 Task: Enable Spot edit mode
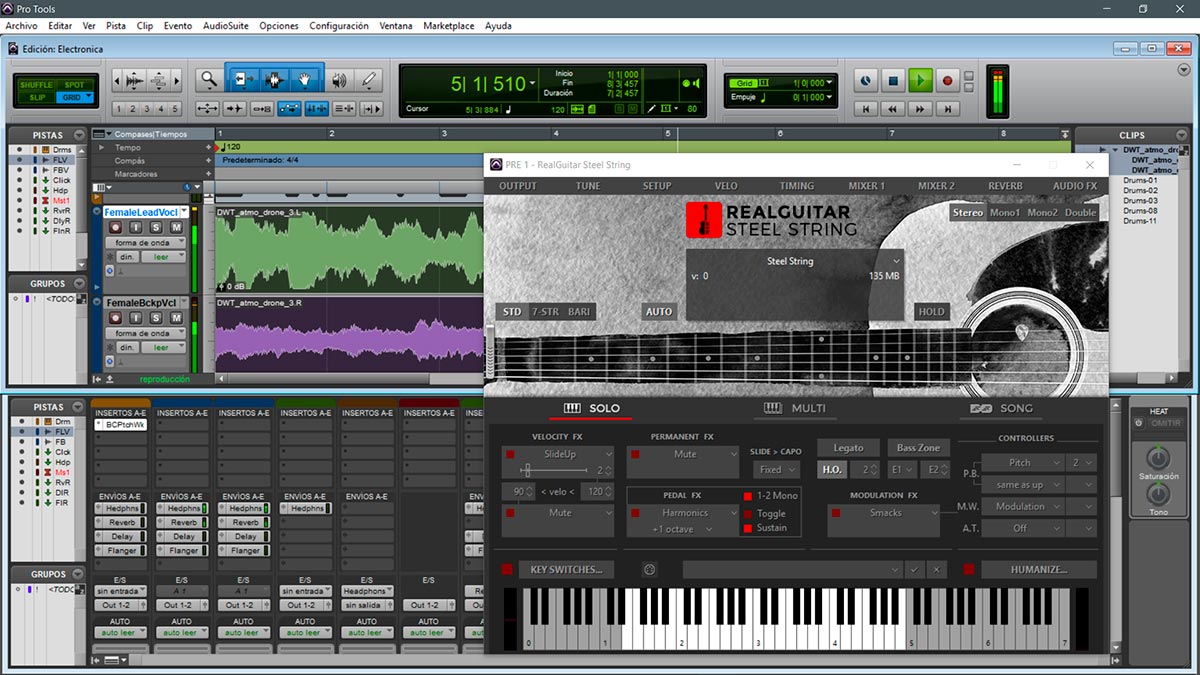[75, 85]
